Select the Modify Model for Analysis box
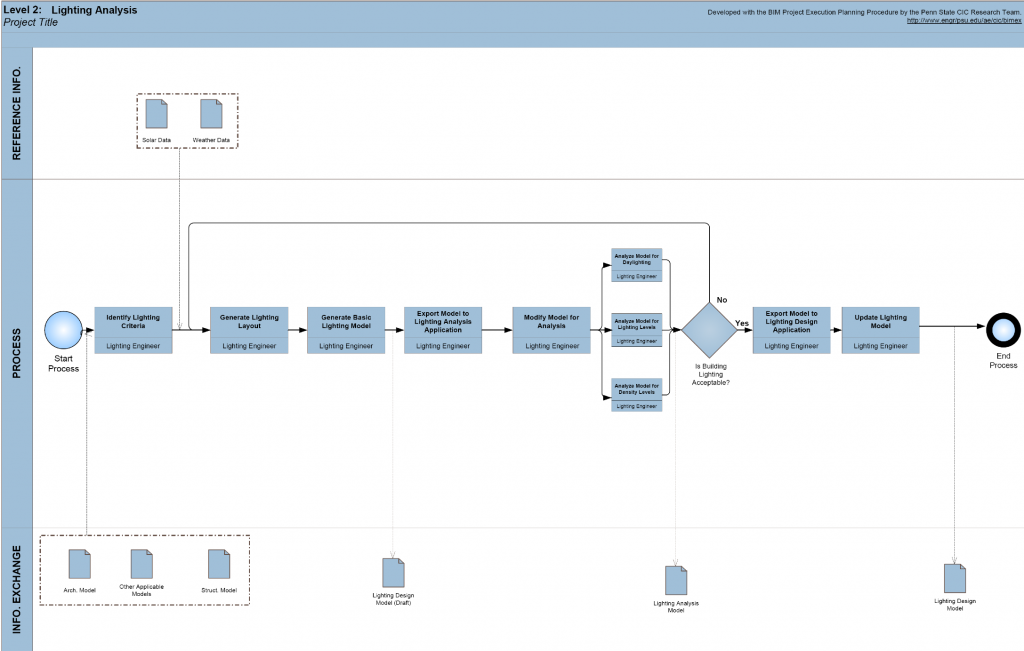The height and width of the screenshot is (651, 1024). click(x=551, y=329)
